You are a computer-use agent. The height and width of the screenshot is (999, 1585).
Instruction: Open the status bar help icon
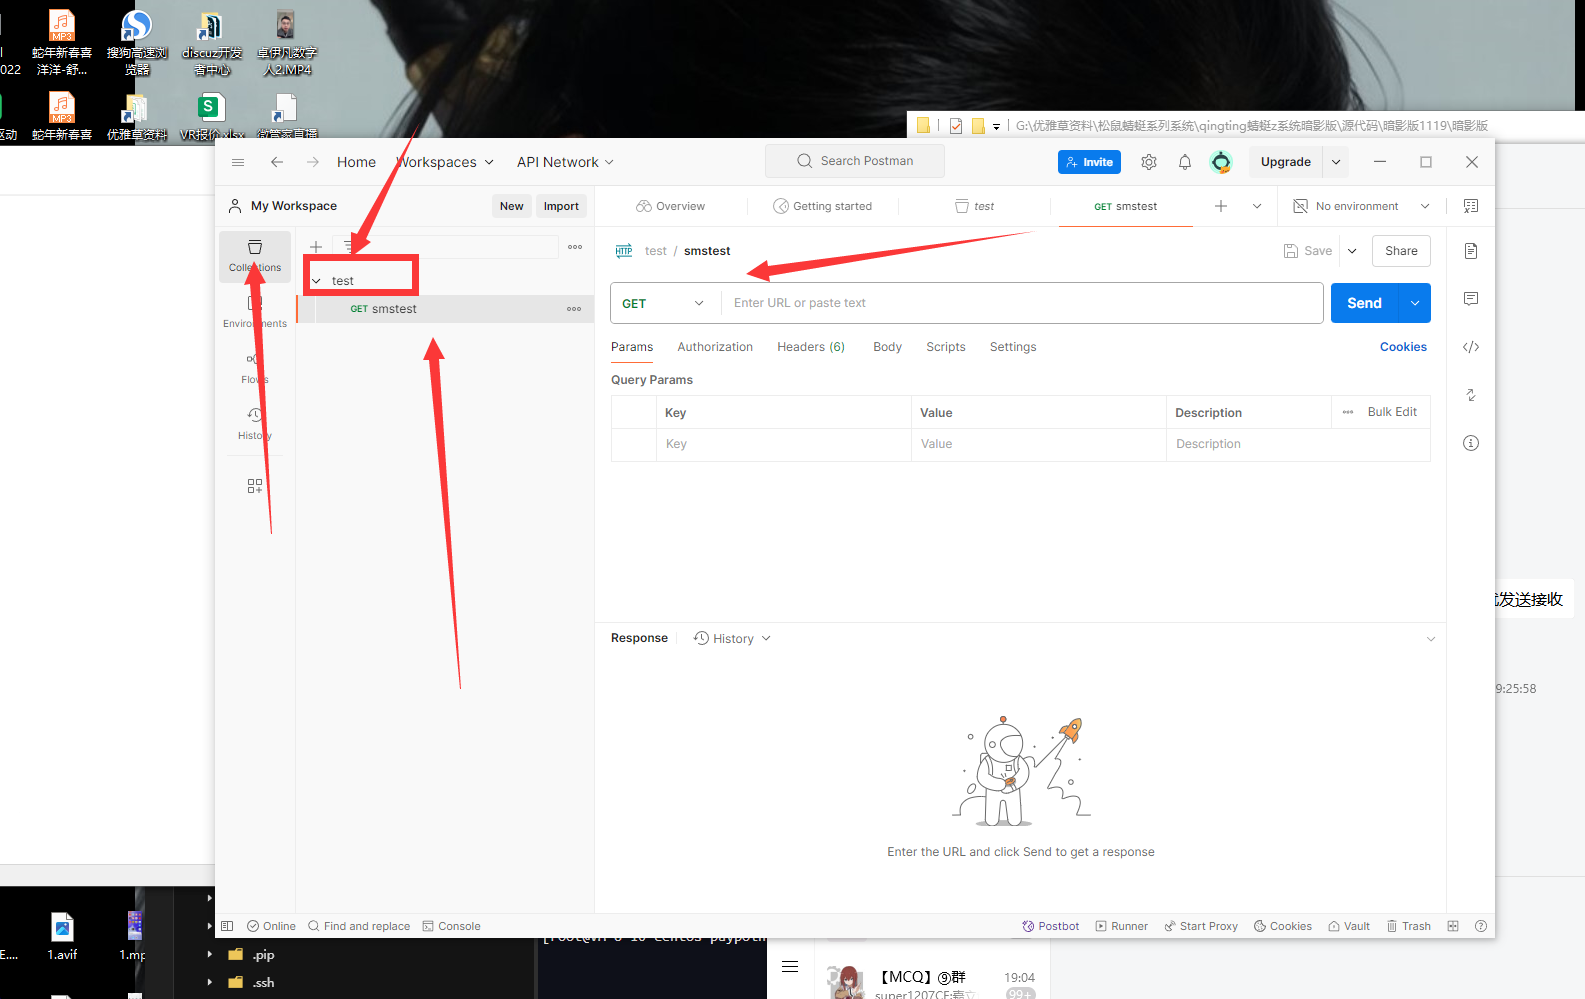pyautogui.click(x=1481, y=926)
